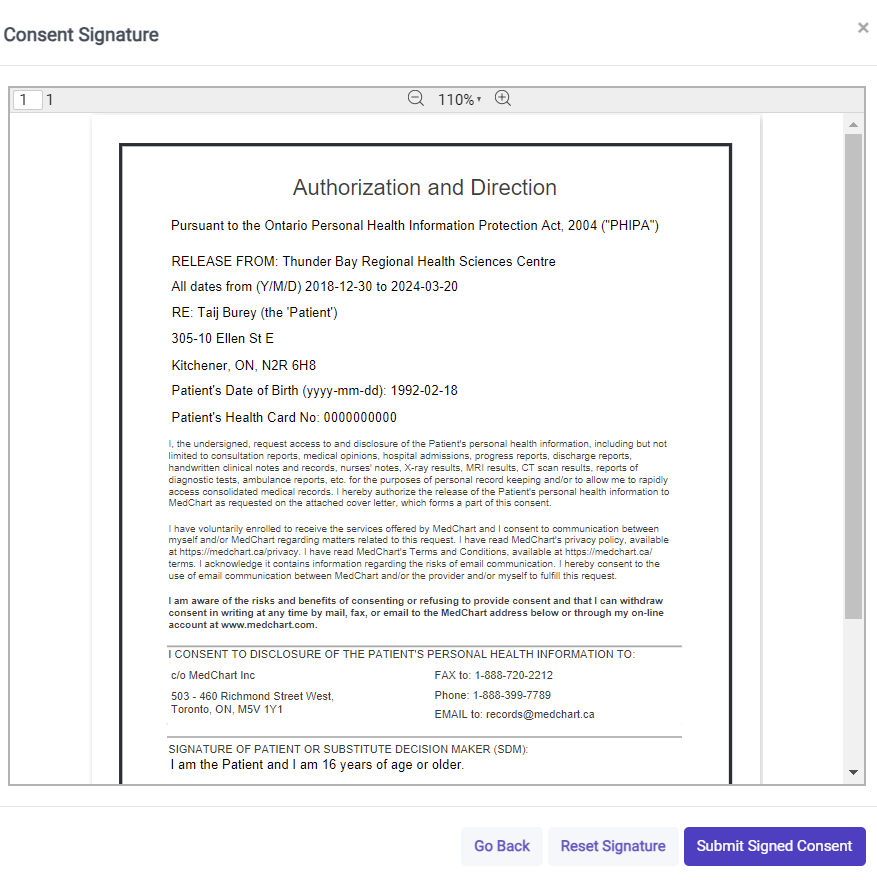Click '503 - 460 Richmond Street West' address

pyautogui.click(x=252, y=696)
